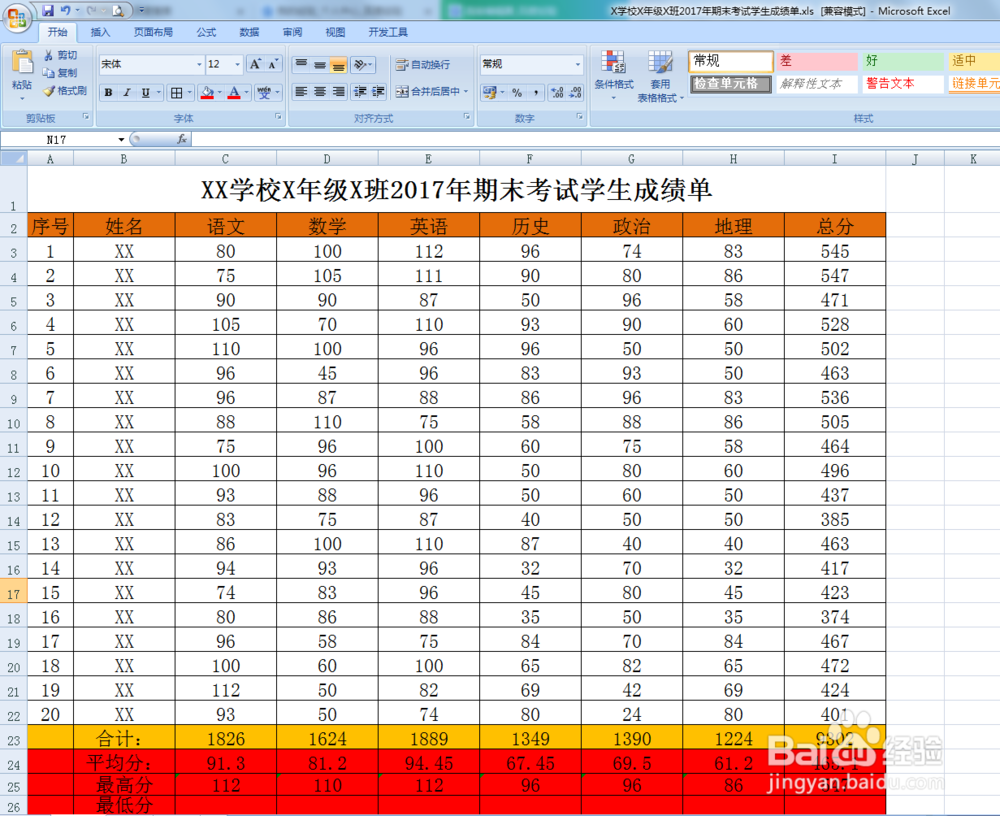
Task: Right-align text in cell
Action: coord(339,92)
